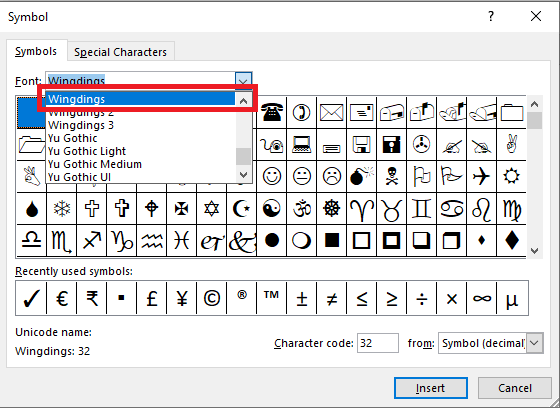Choose the Gemini zodiac symbol

point(421,209)
